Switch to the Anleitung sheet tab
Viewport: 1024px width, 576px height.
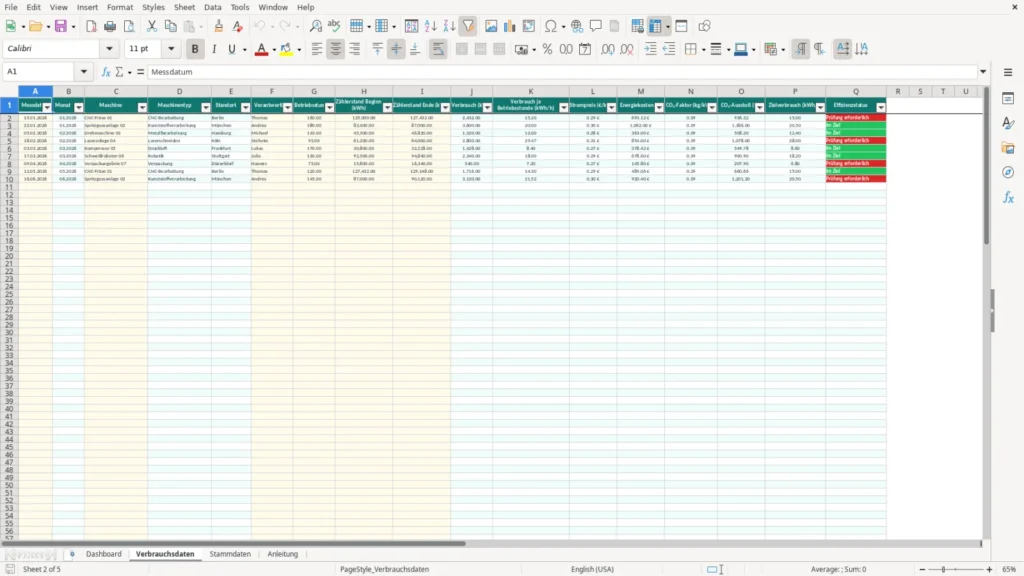pyautogui.click(x=282, y=554)
